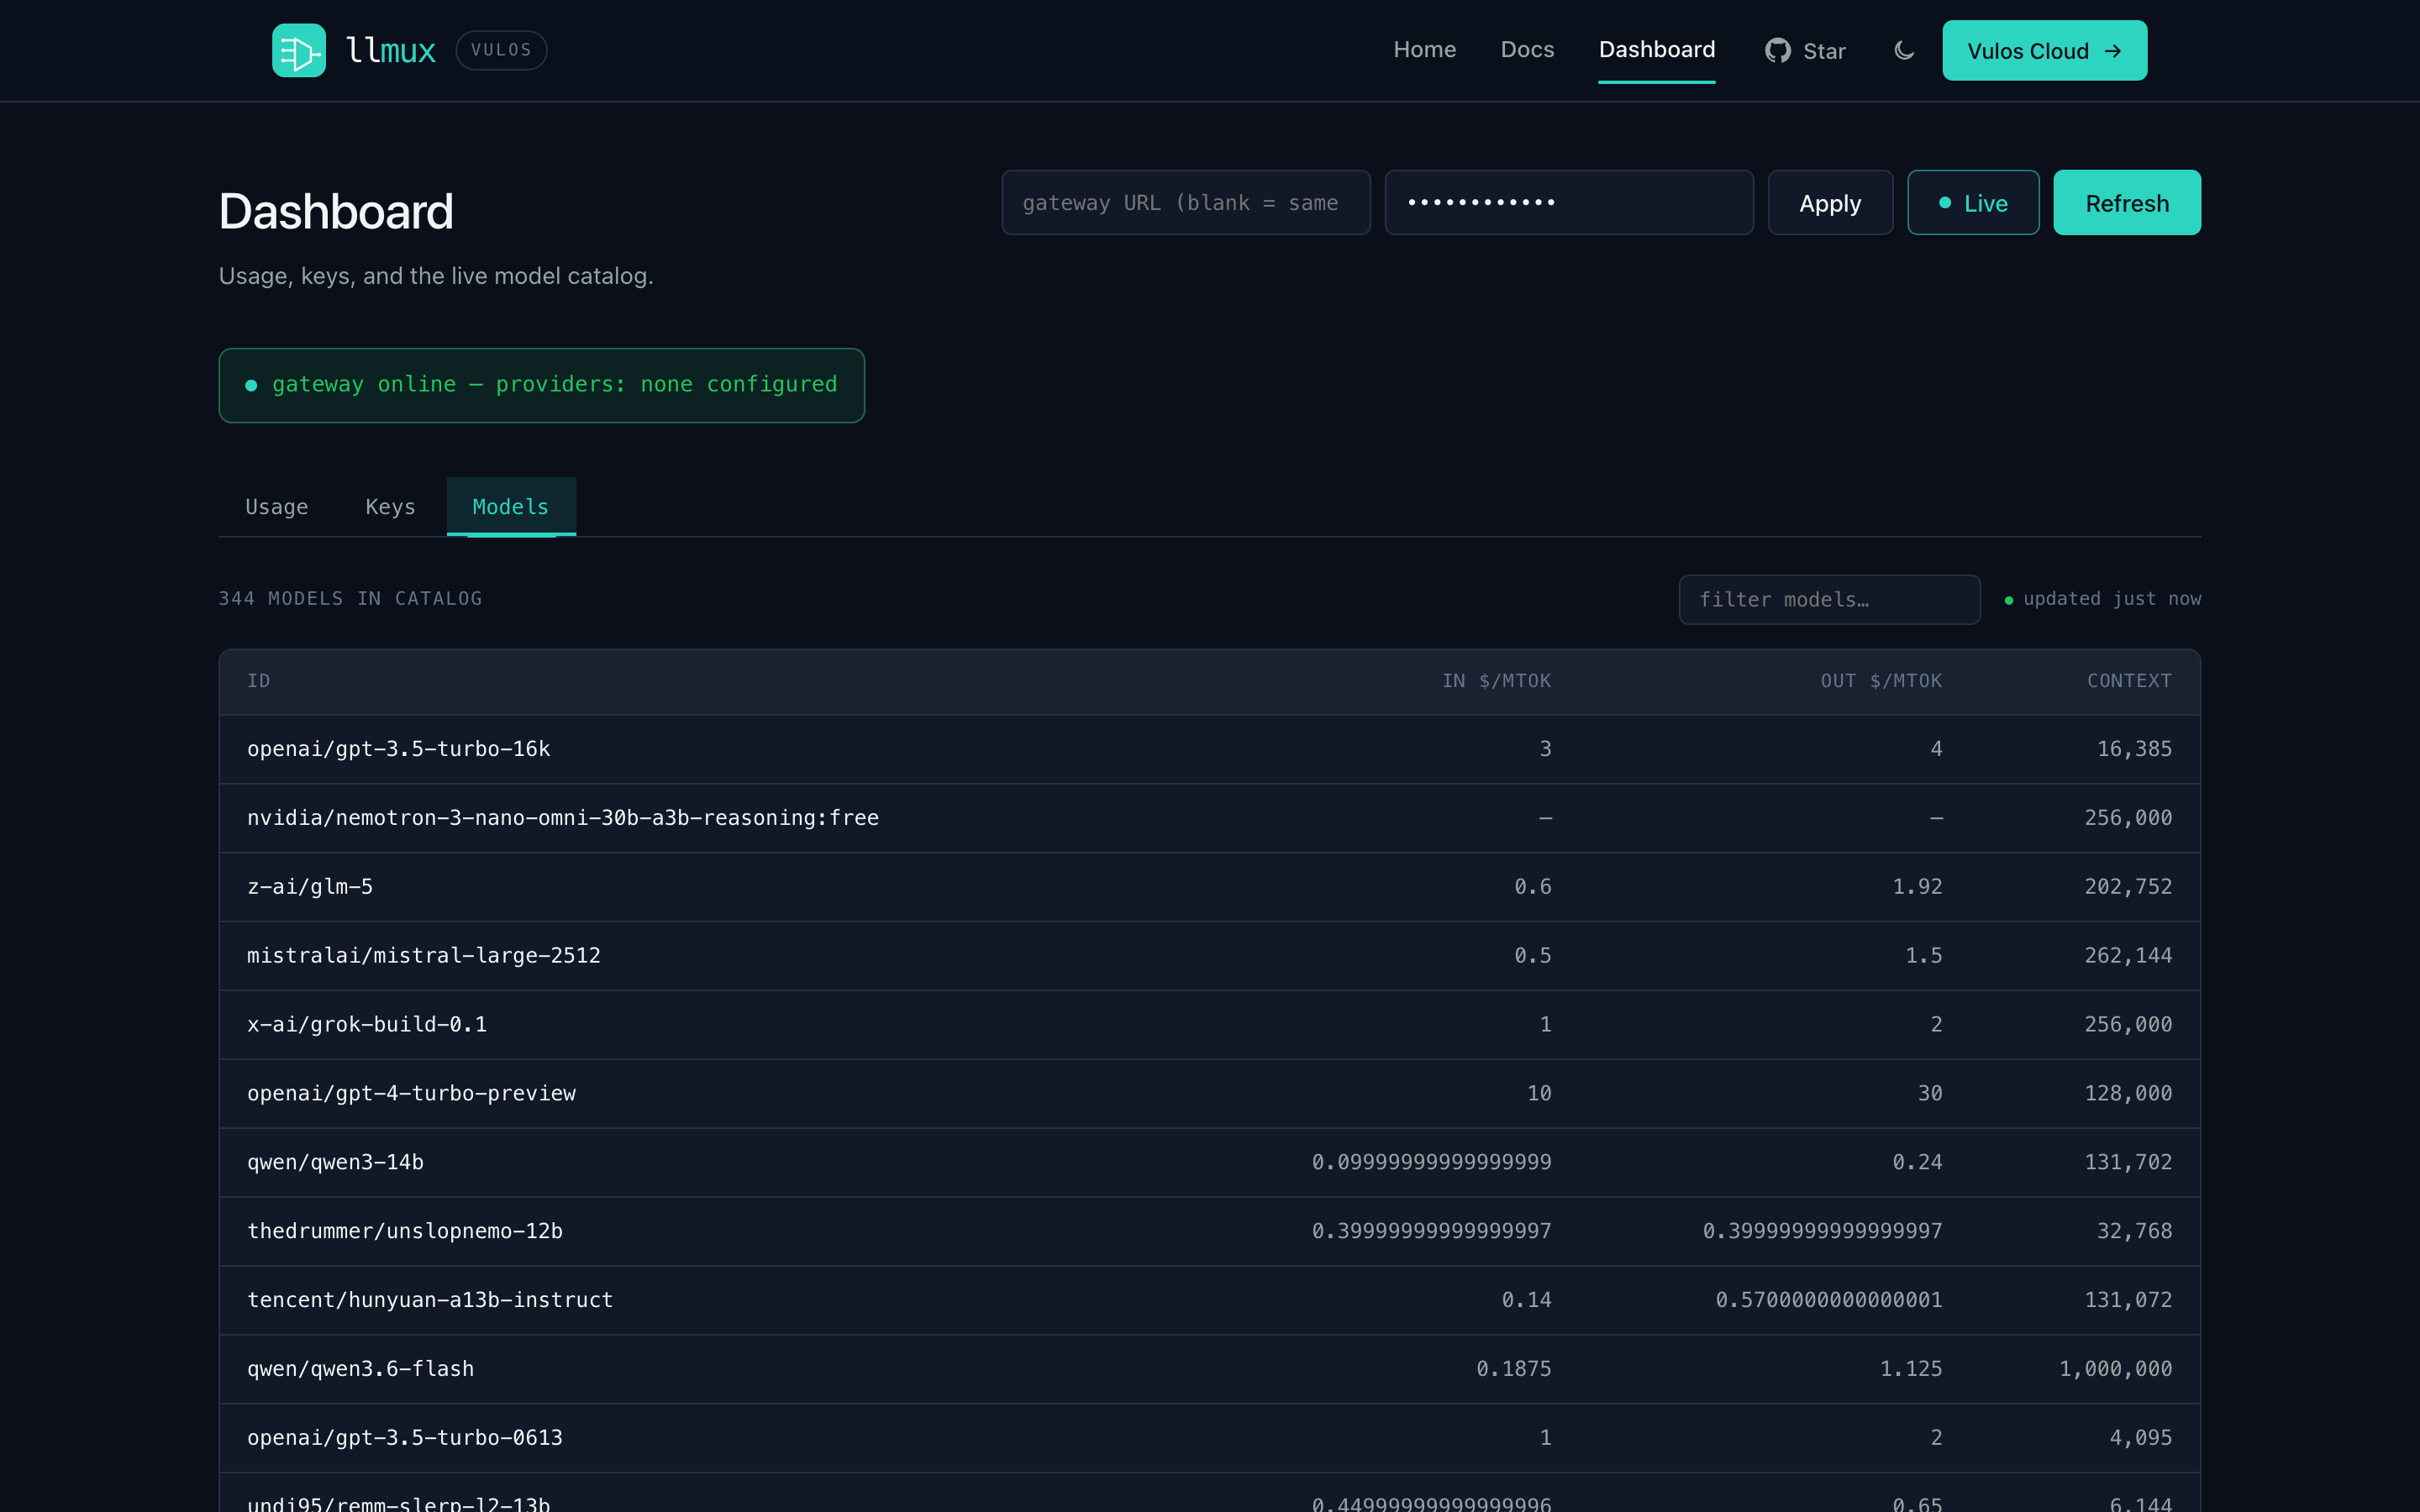The image size is (2420, 1512).
Task: Click context value 262,144
Action: coord(2128,955)
